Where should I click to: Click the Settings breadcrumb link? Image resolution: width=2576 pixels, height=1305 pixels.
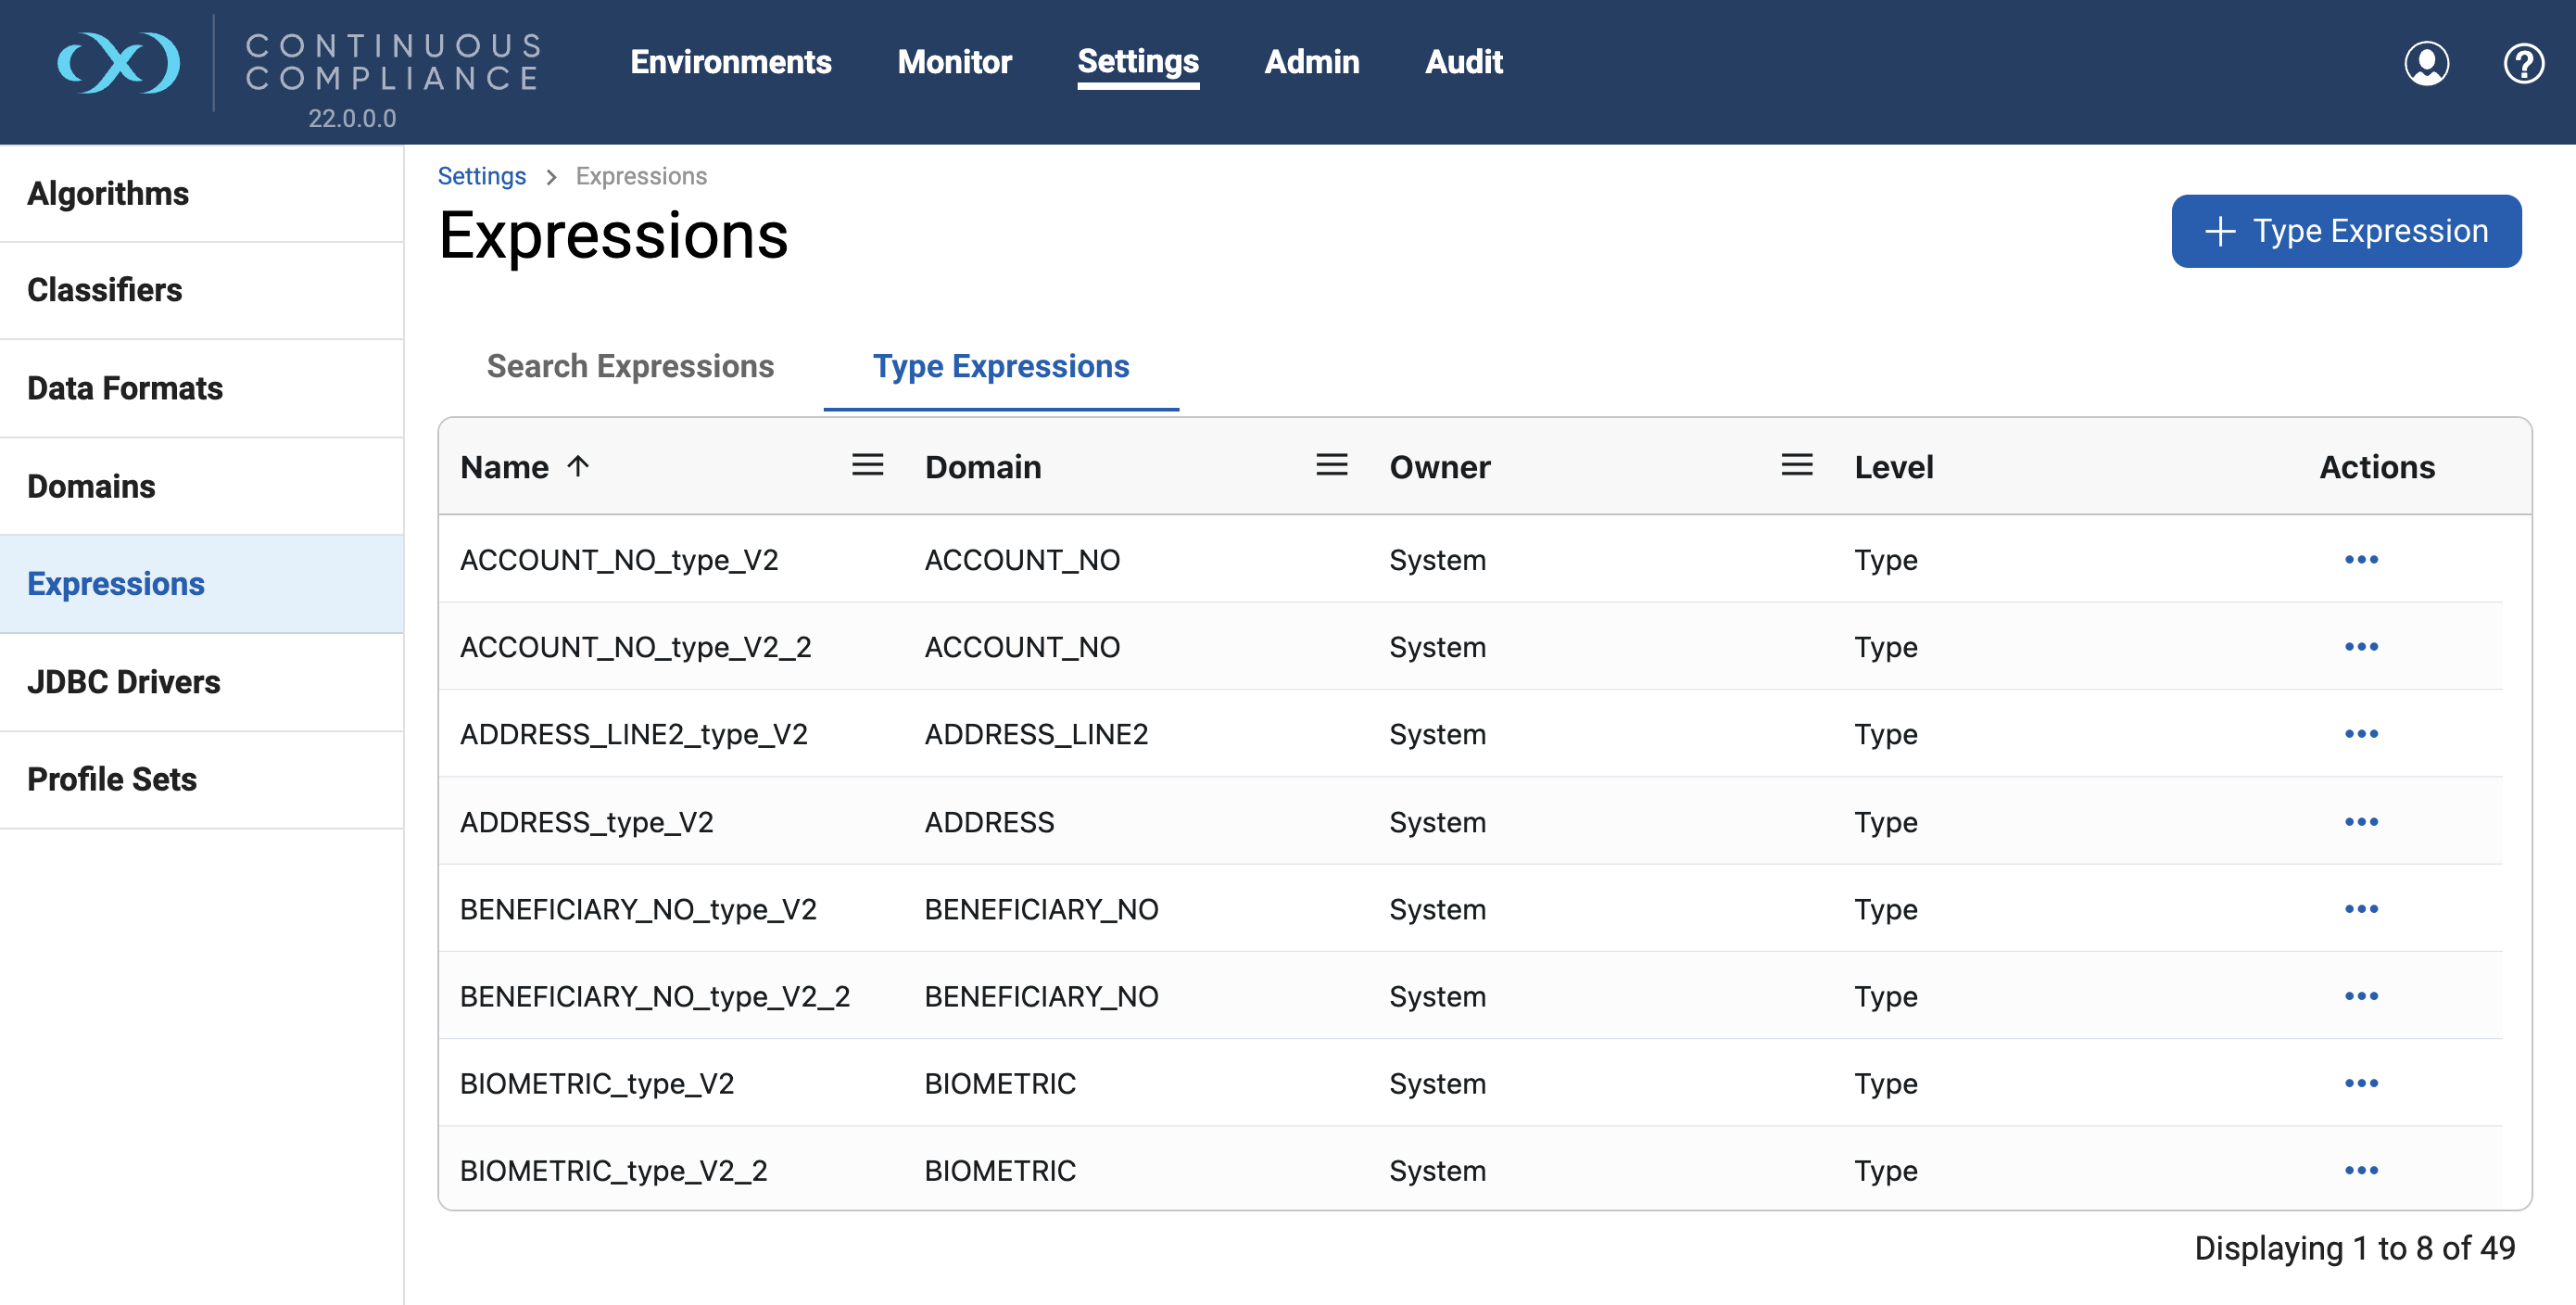tap(481, 176)
